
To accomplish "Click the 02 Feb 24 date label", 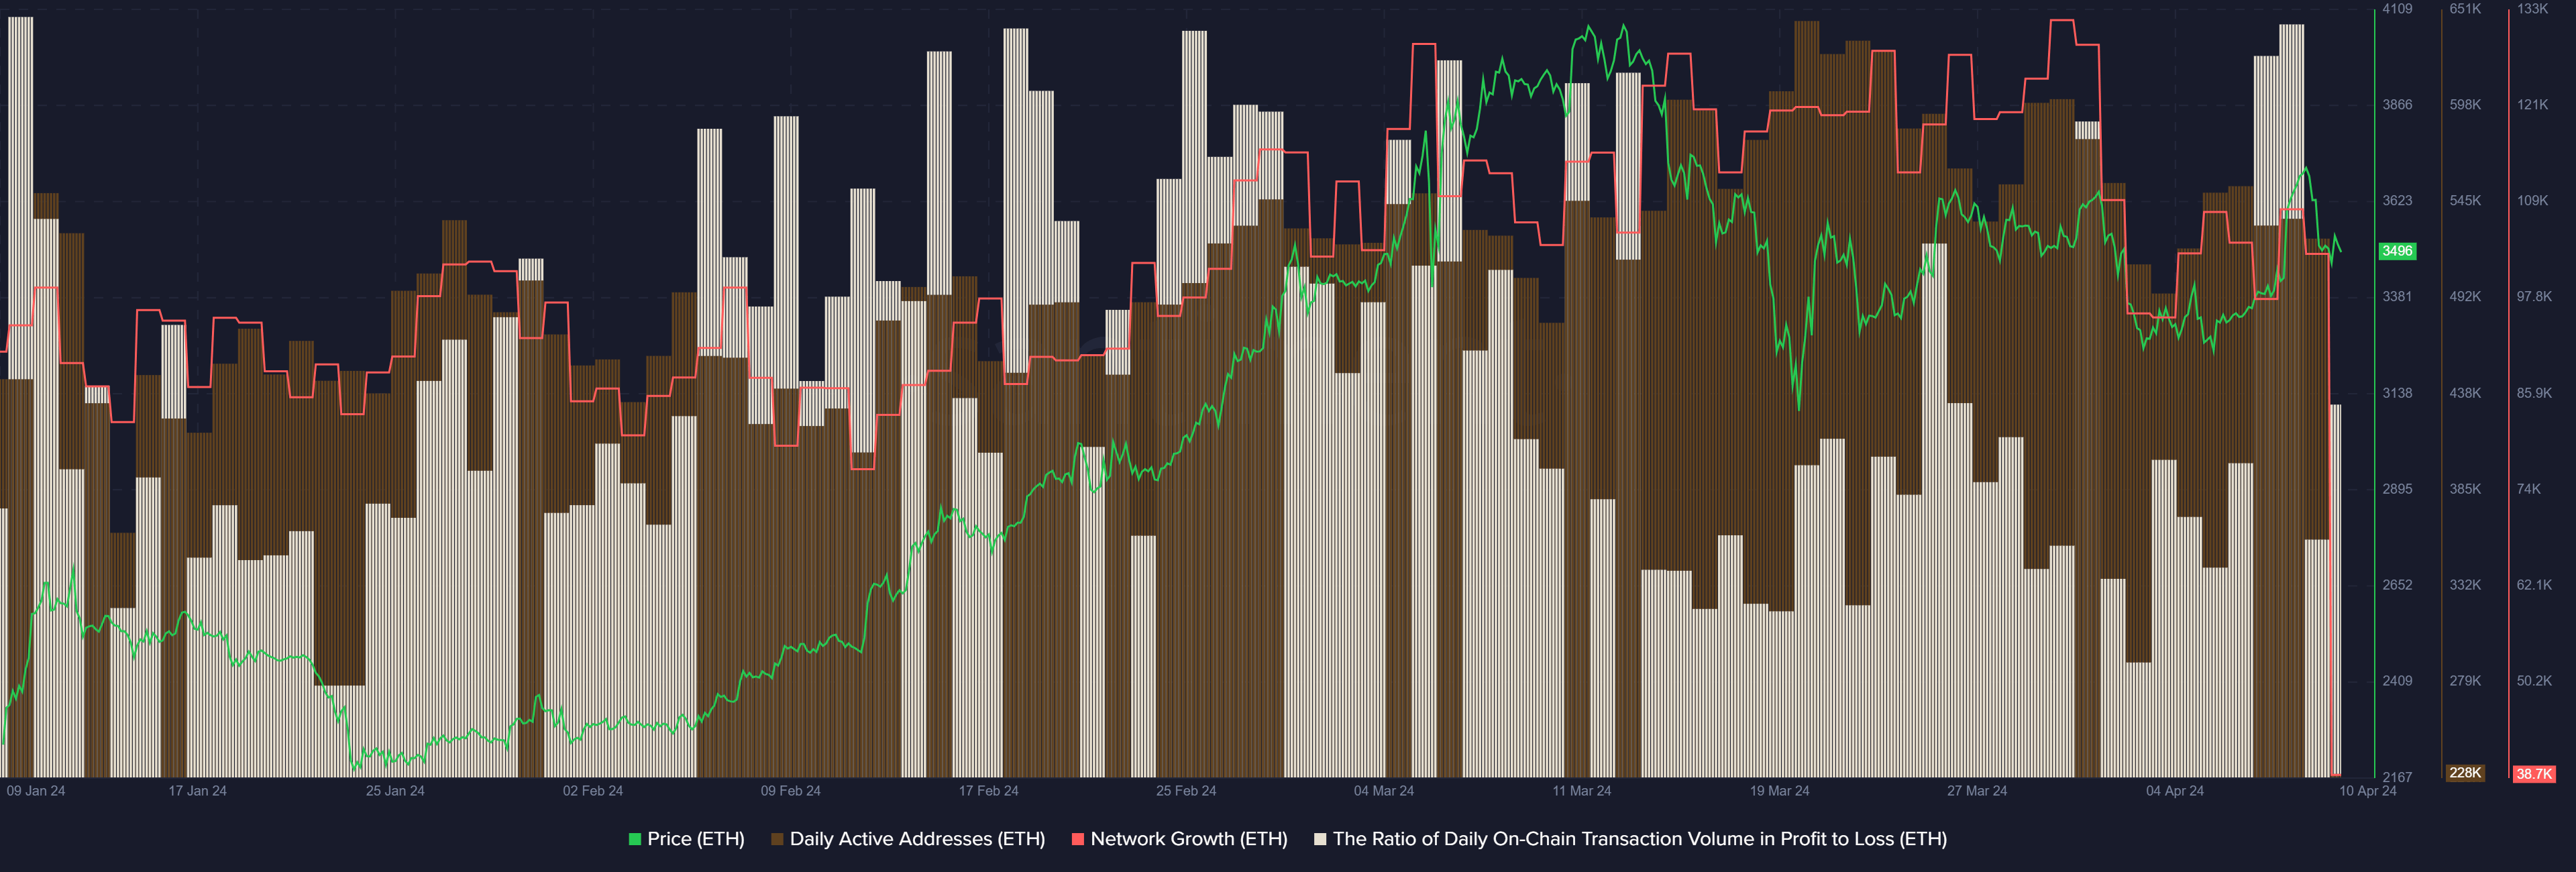I will tap(593, 791).
